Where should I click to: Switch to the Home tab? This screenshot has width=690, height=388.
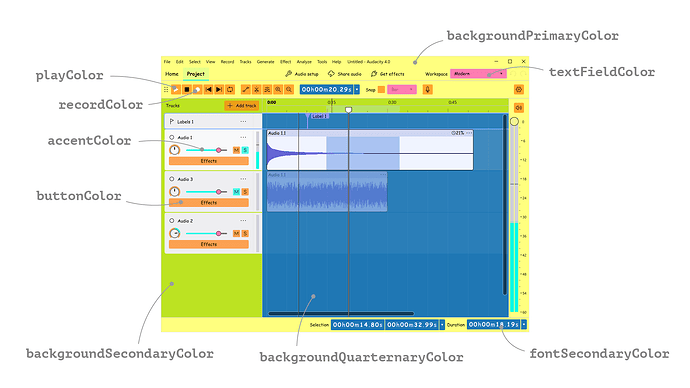(x=172, y=74)
